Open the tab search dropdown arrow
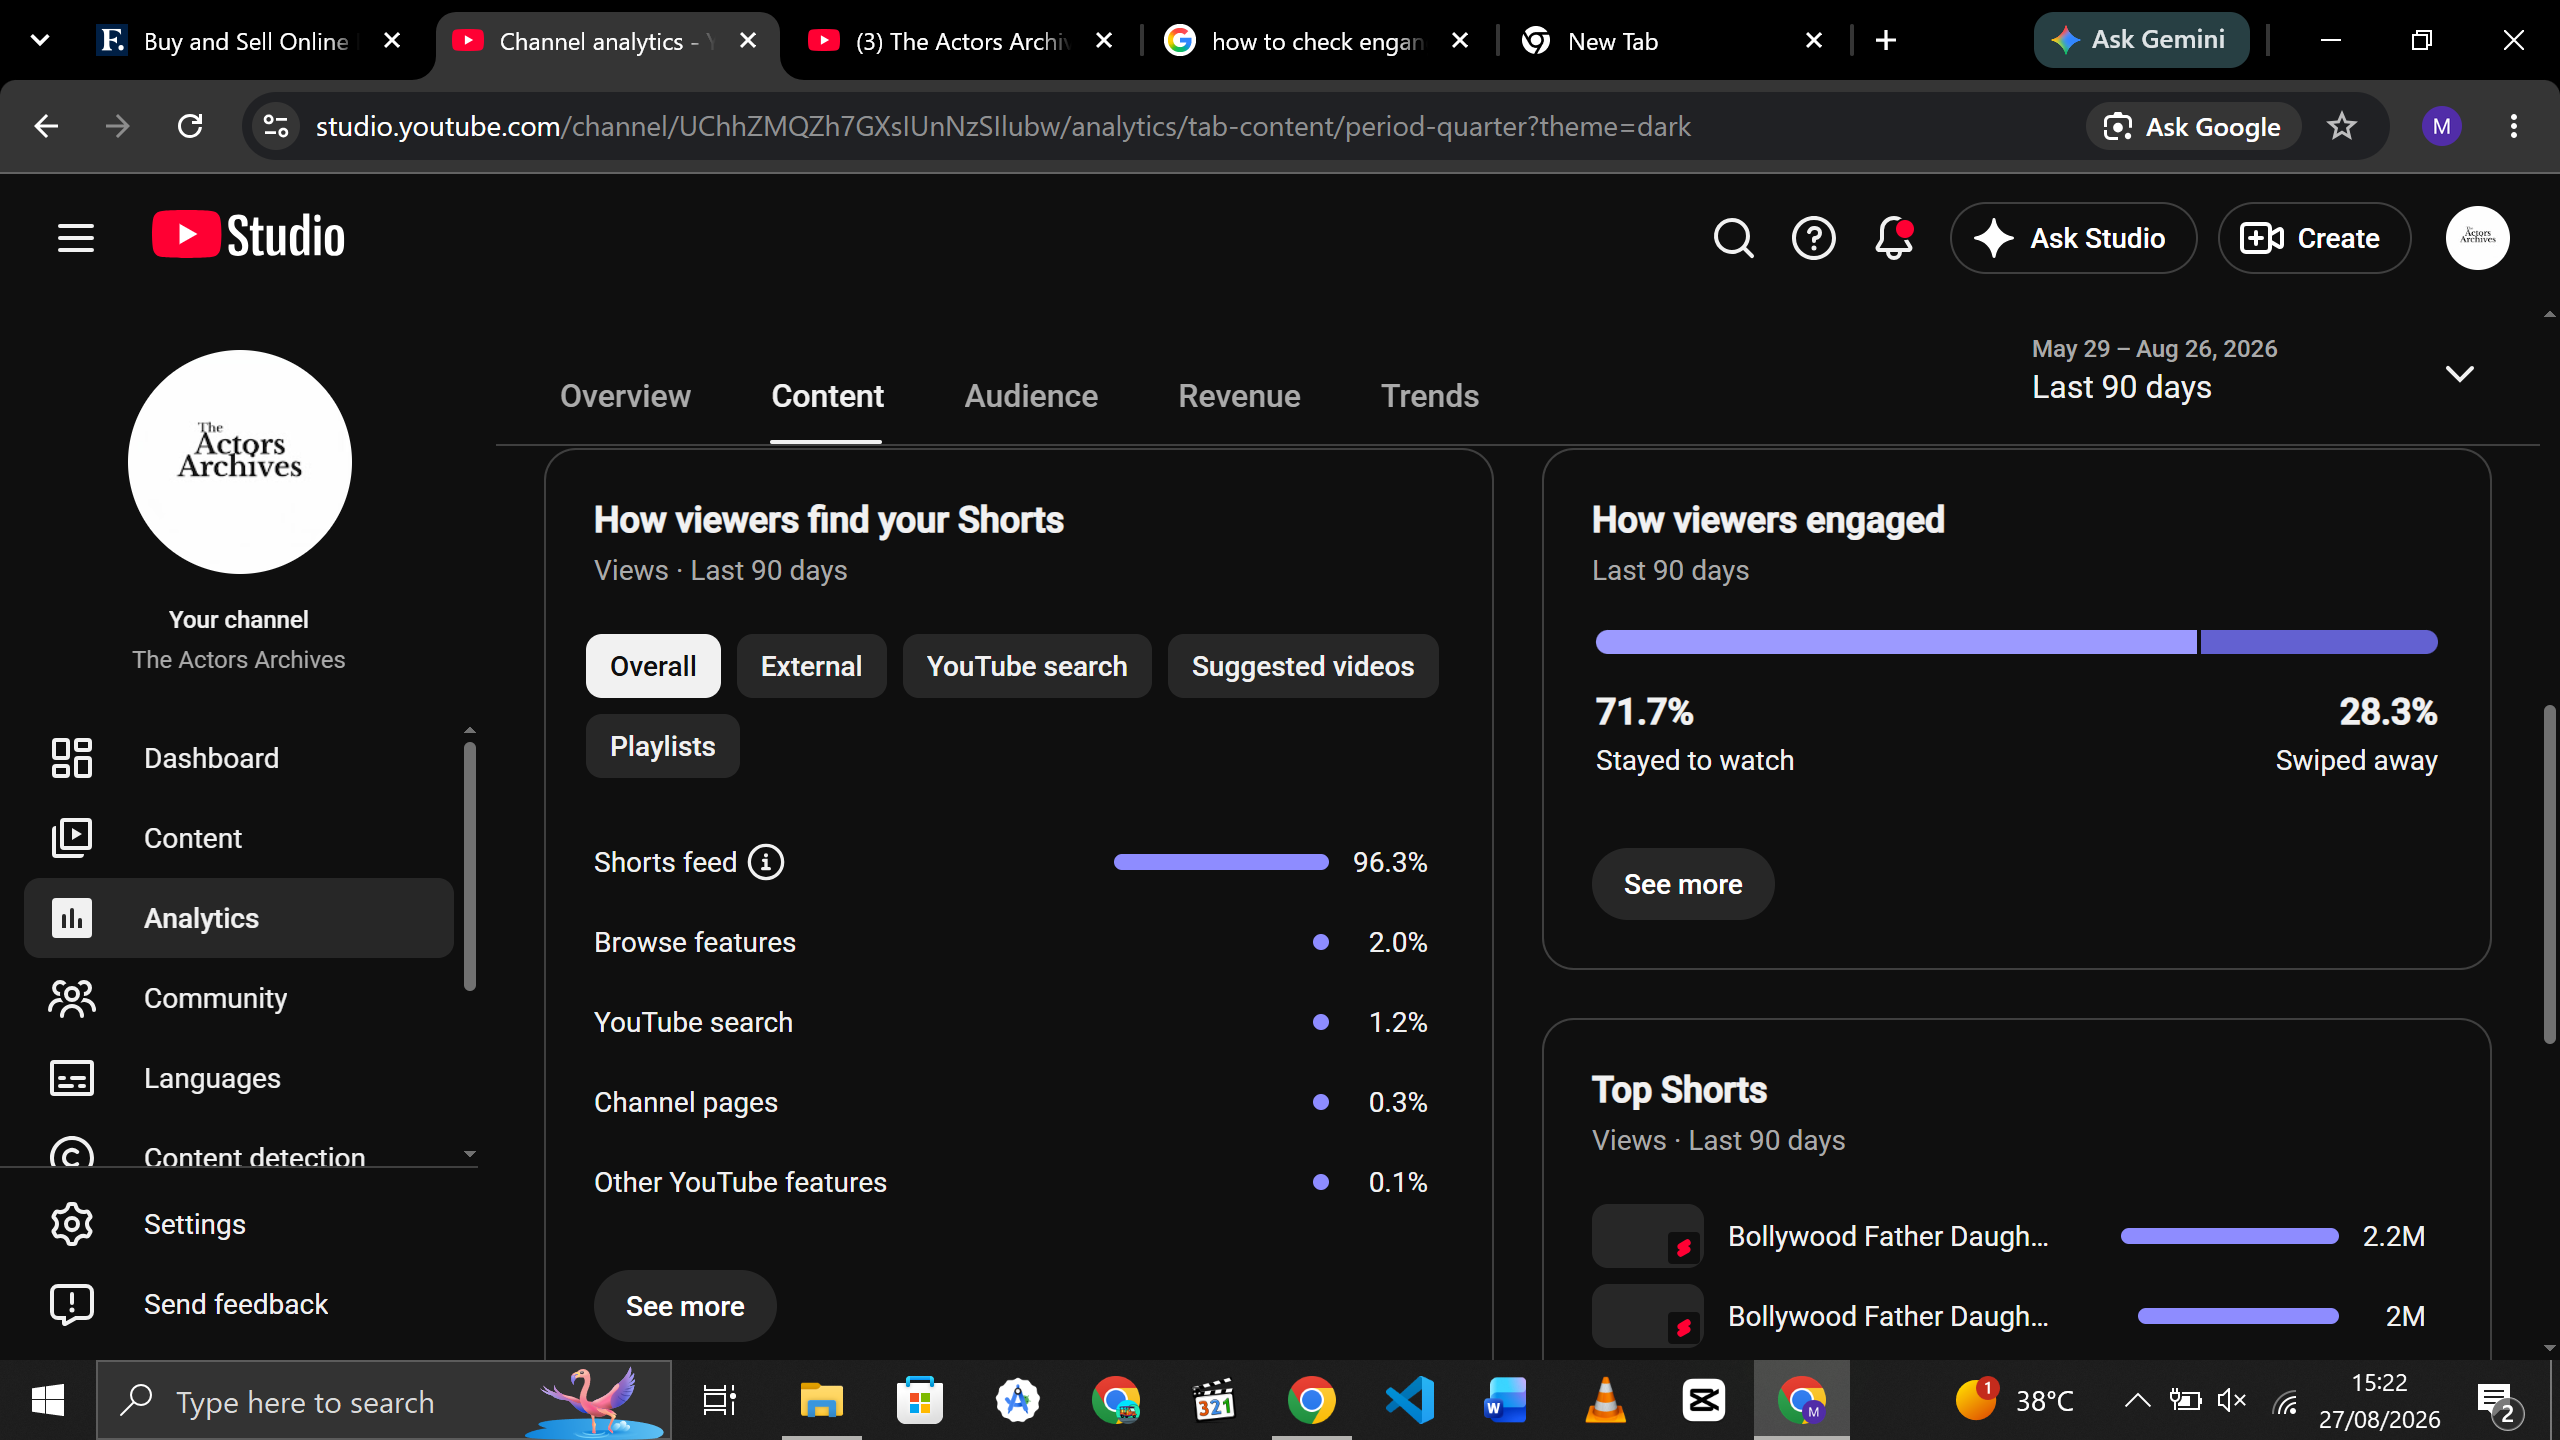The height and width of the screenshot is (1440, 2560). point(40,40)
